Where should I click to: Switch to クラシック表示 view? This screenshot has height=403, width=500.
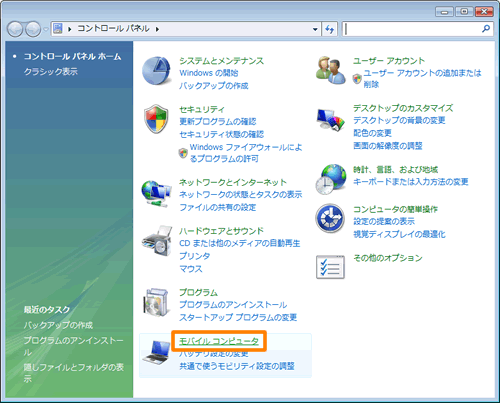click(x=51, y=72)
